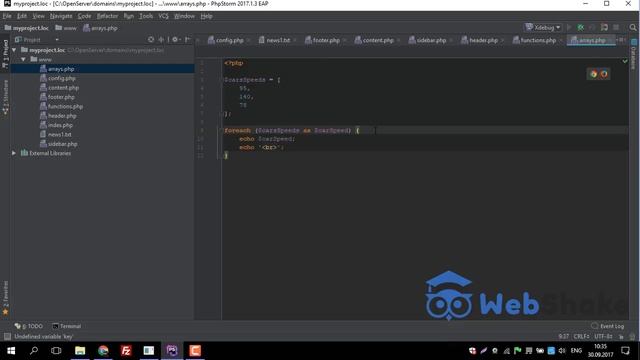Screen dimensions: 640x360
Task: Open the Event Log button
Action: pos(608,326)
